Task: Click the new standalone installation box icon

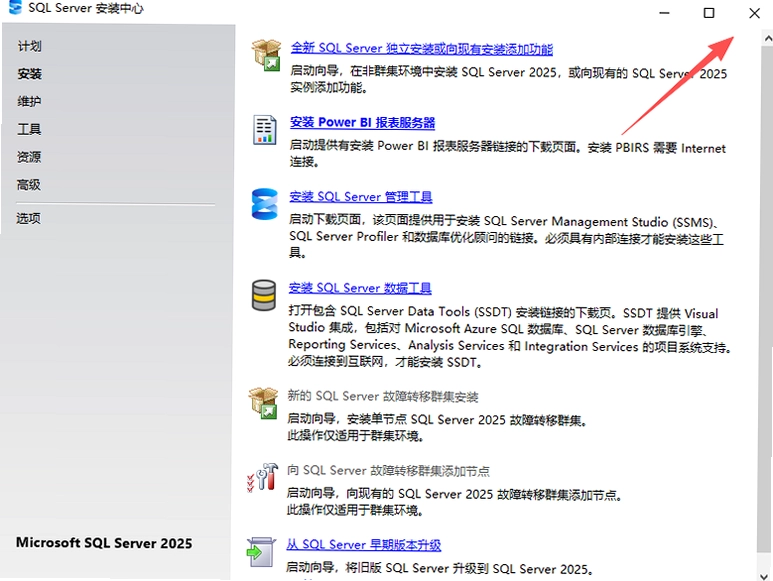Action: pyautogui.click(x=266, y=55)
